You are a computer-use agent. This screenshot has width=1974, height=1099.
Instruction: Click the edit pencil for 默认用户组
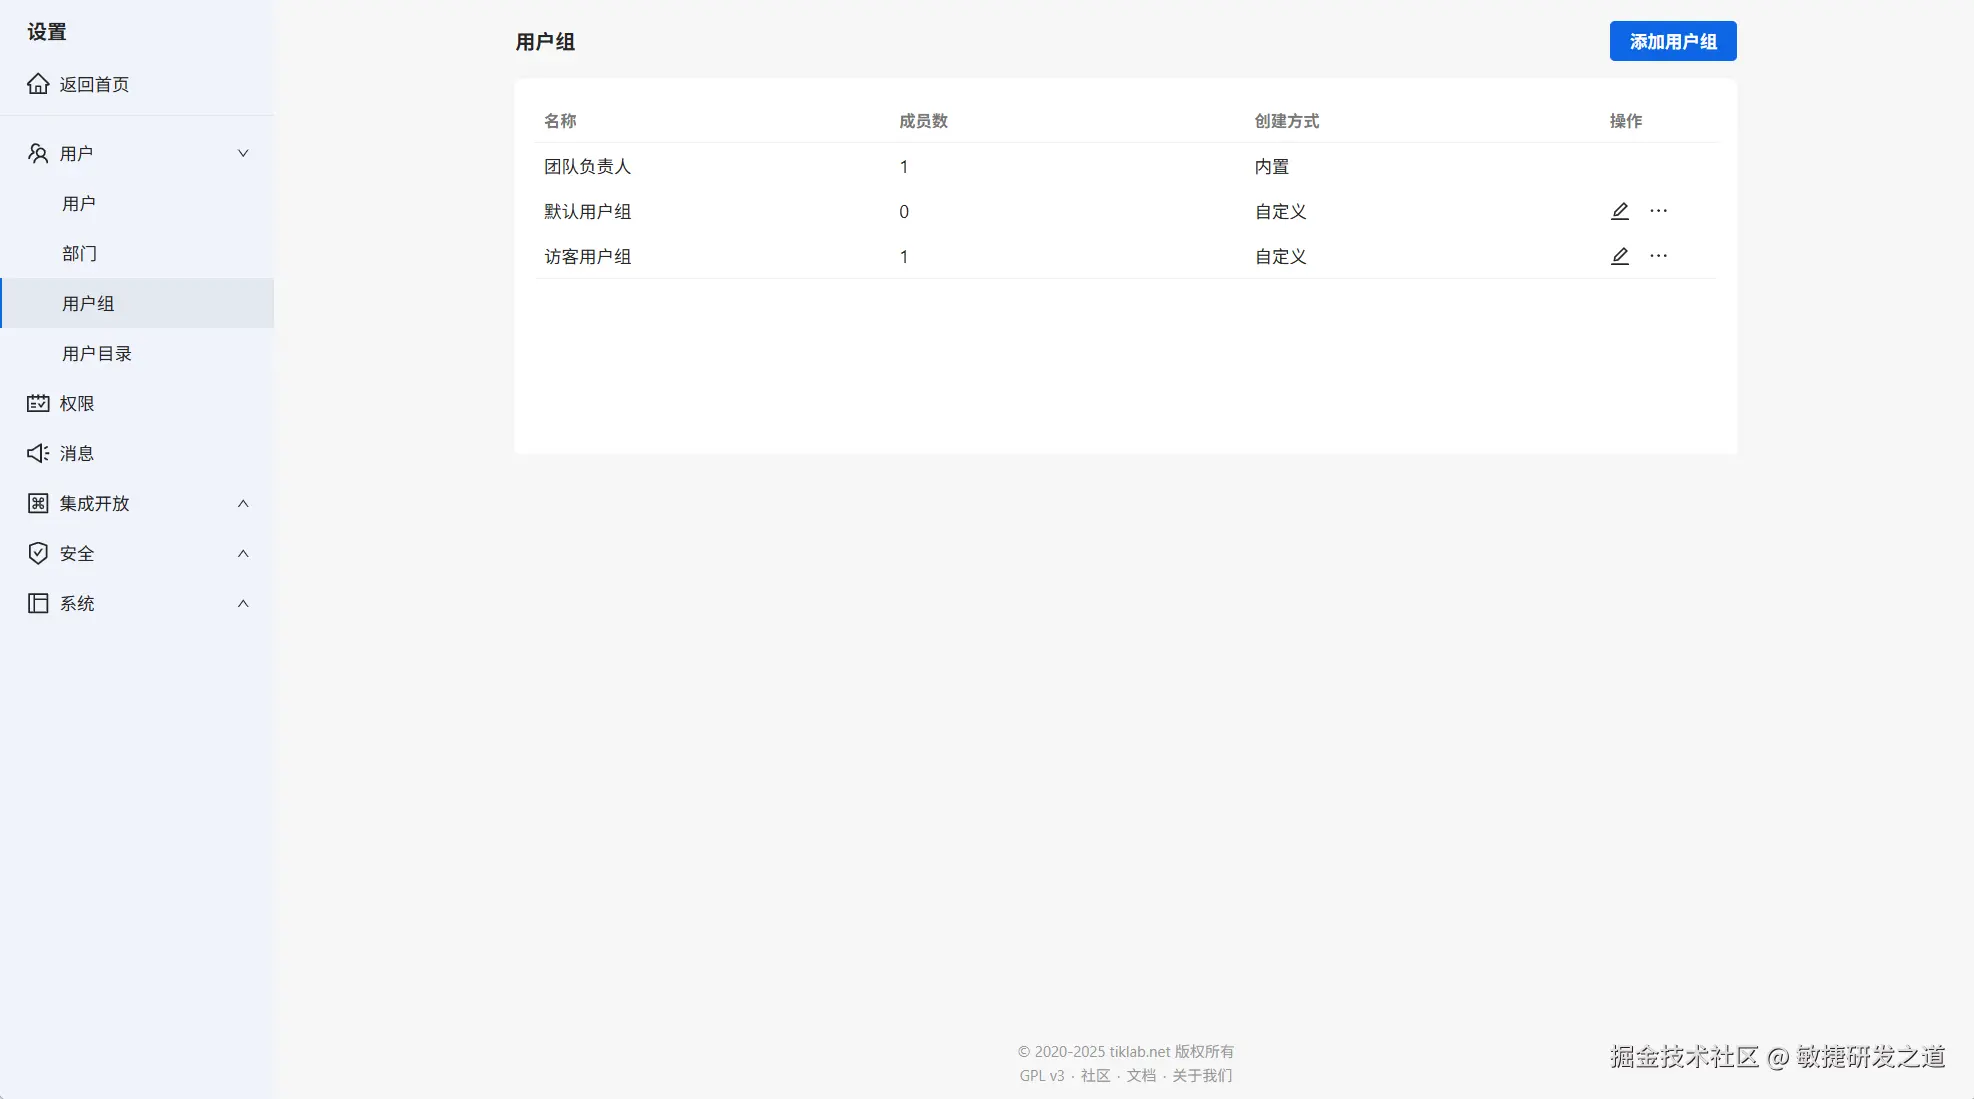[x=1619, y=211]
